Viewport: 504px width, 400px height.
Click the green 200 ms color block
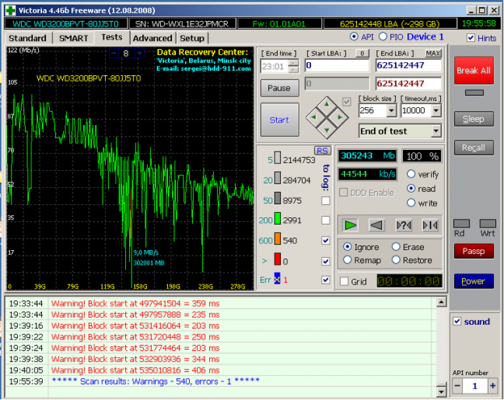[278, 219]
